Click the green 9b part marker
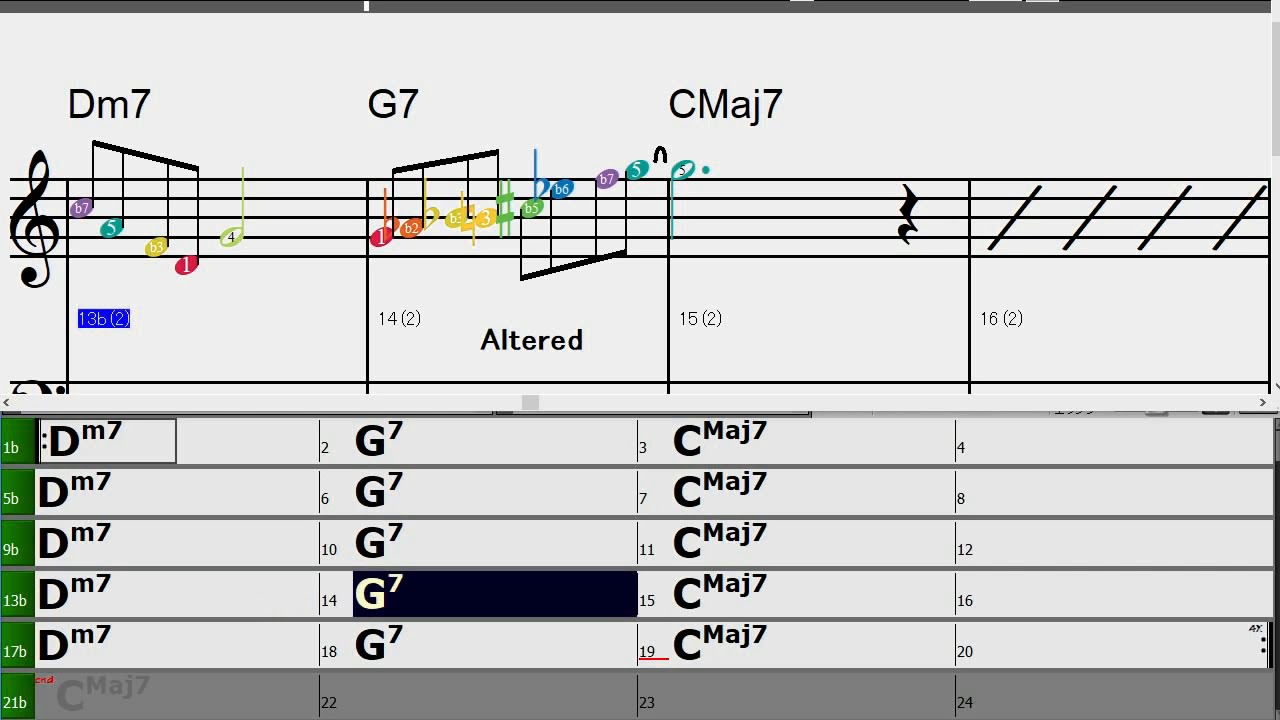Image resolution: width=1280 pixels, height=720 pixels. pyautogui.click(x=17, y=543)
